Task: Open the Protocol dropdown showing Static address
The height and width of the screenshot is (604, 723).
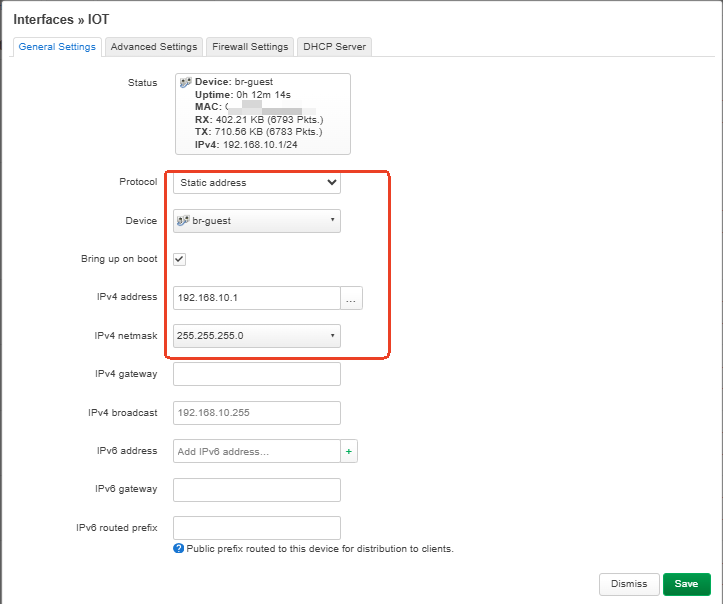Action: (x=257, y=183)
